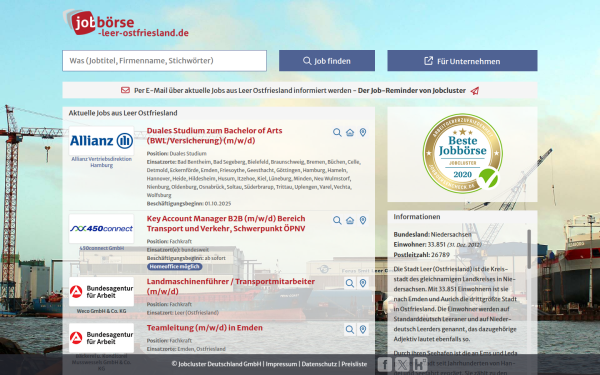Open the Preisliste footer link

pyautogui.click(x=354, y=364)
